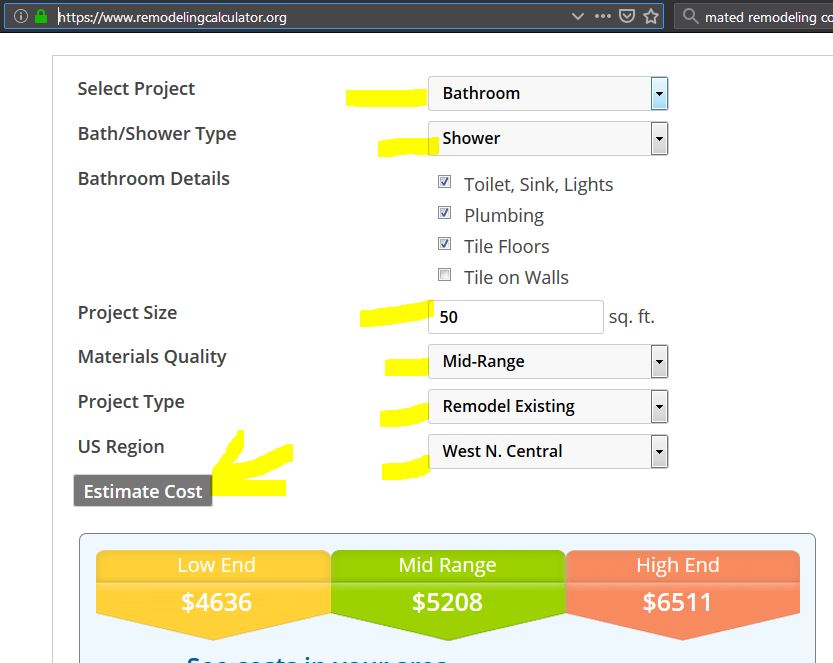Bookmark this page with the star icon
The width and height of the screenshot is (833, 663).
[x=651, y=16]
